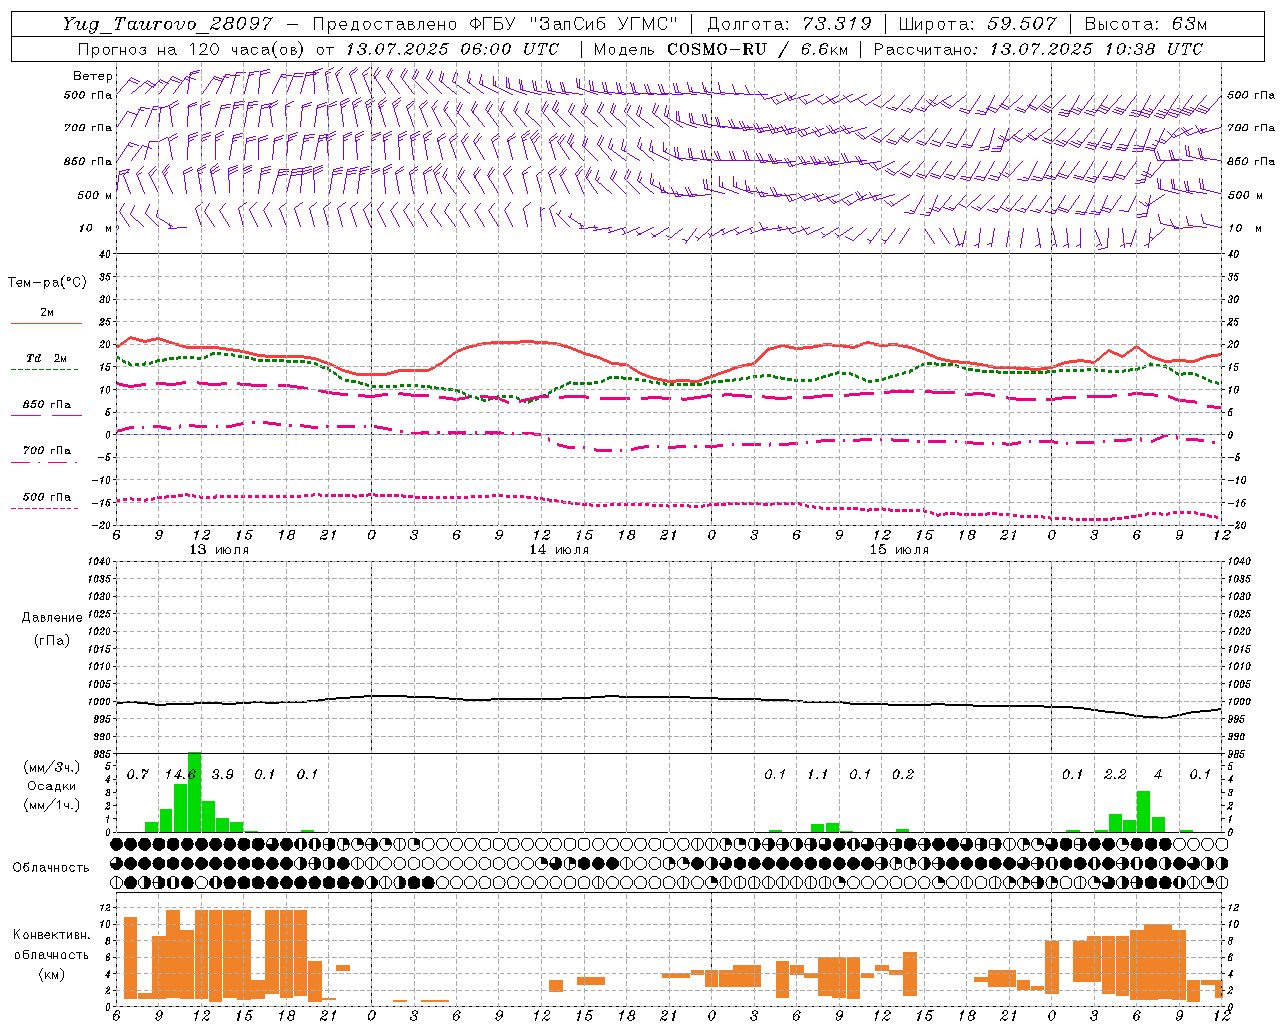Viewport: 1280px width, 1024px height.
Task: Click the Давление panel label
Action: (x=51, y=618)
